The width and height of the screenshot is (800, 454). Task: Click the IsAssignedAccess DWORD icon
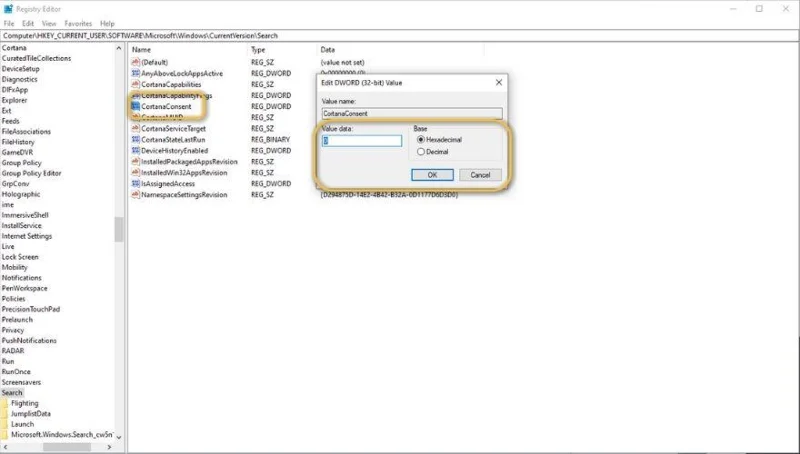click(135, 184)
